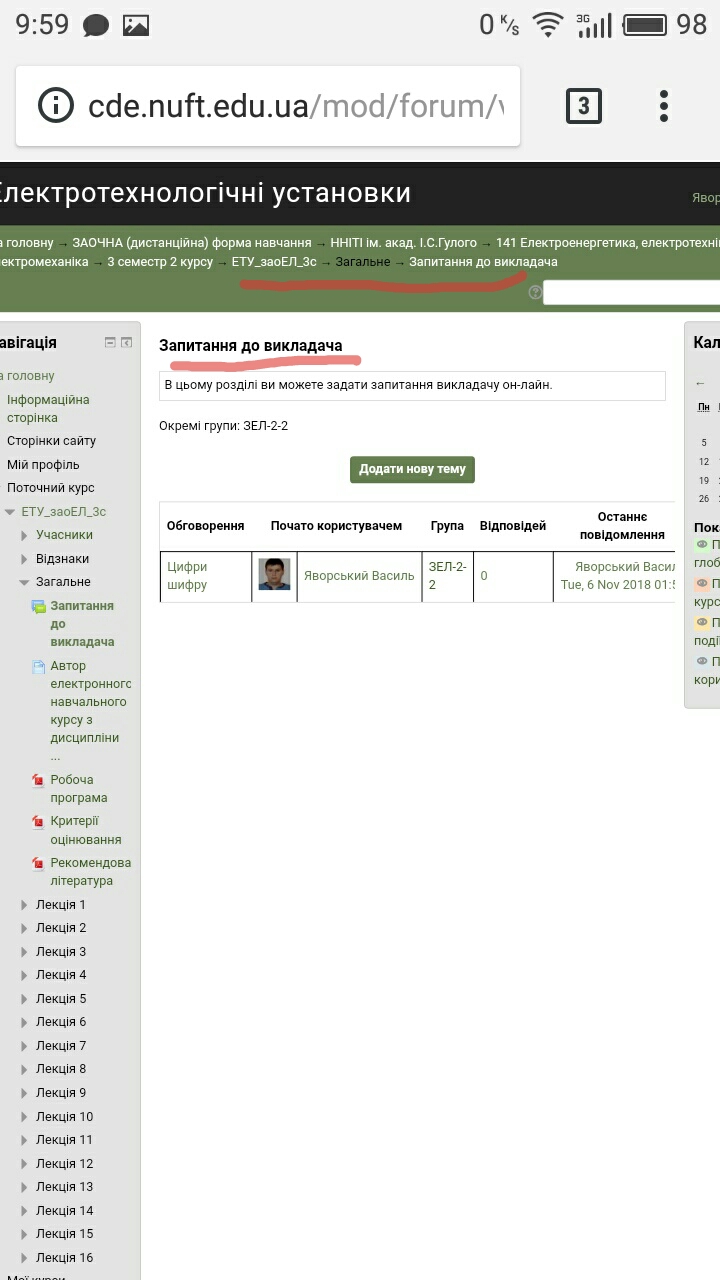Open the Chrome three-dot menu

663,106
